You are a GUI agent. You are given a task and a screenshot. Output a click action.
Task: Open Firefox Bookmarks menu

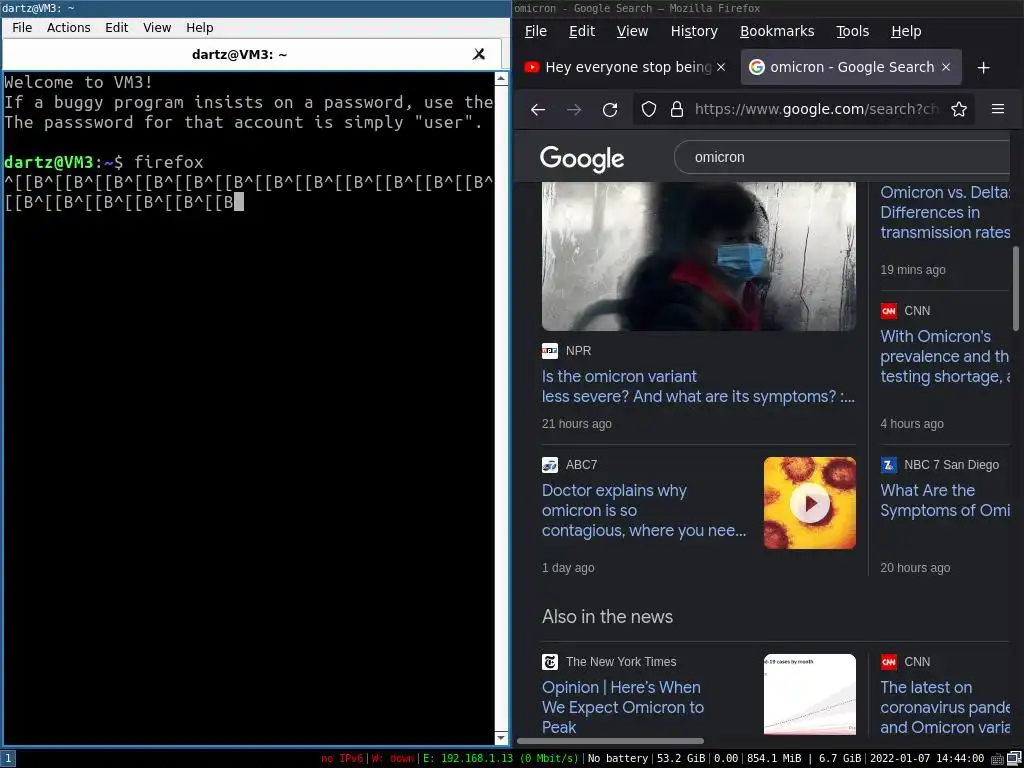[777, 31]
